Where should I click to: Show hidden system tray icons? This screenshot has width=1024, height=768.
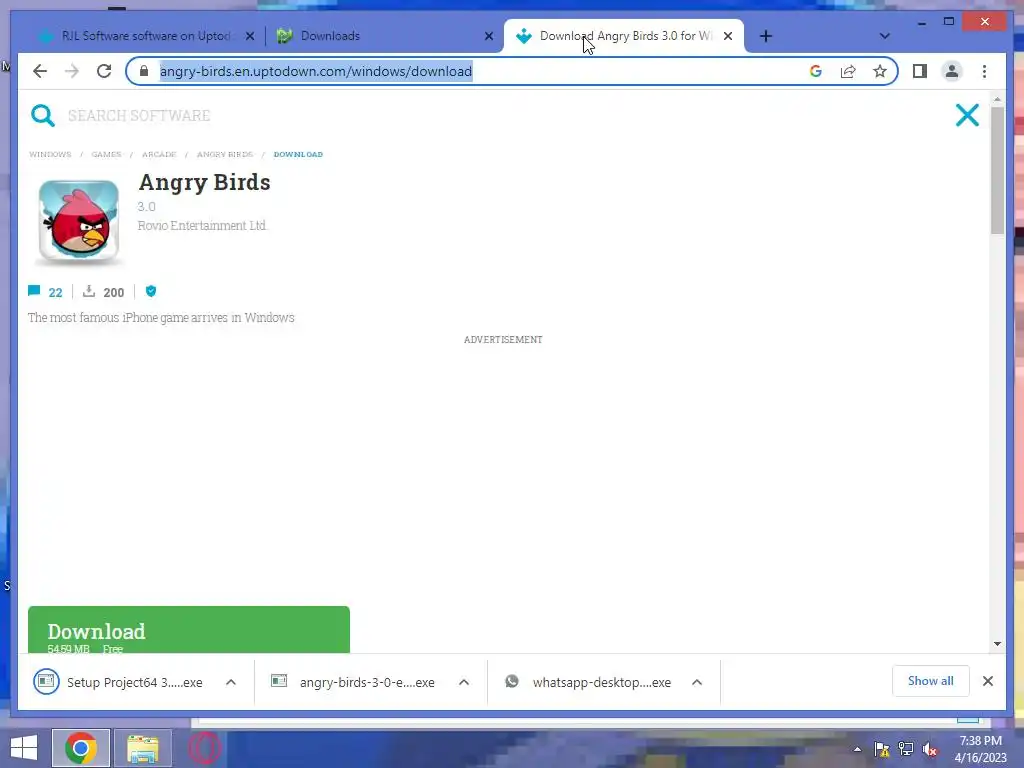(x=857, y=749)
